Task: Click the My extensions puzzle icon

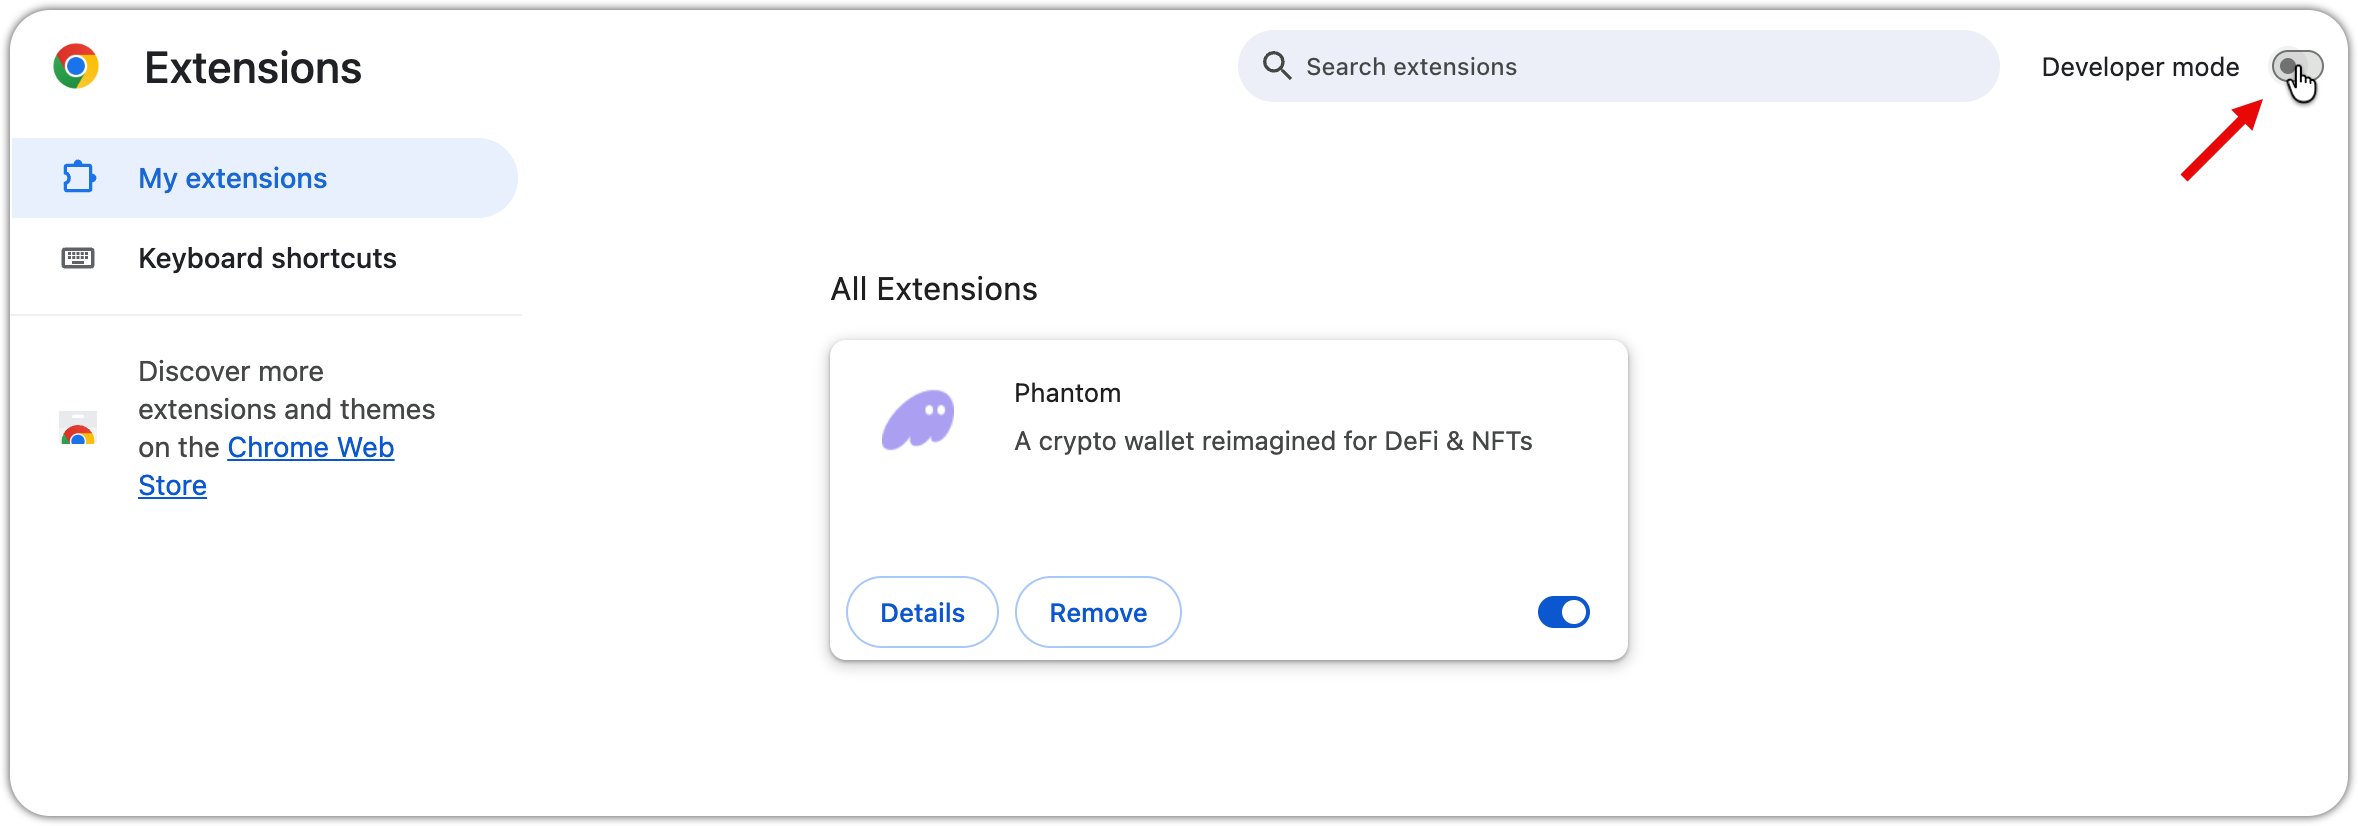Action: [x=79, y=178]
